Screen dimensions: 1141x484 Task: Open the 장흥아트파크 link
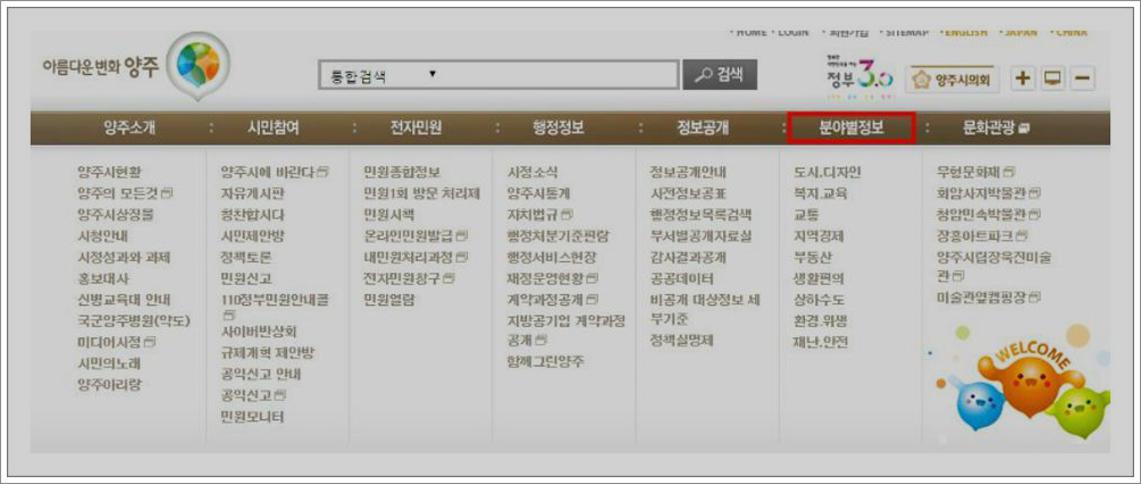976,236
